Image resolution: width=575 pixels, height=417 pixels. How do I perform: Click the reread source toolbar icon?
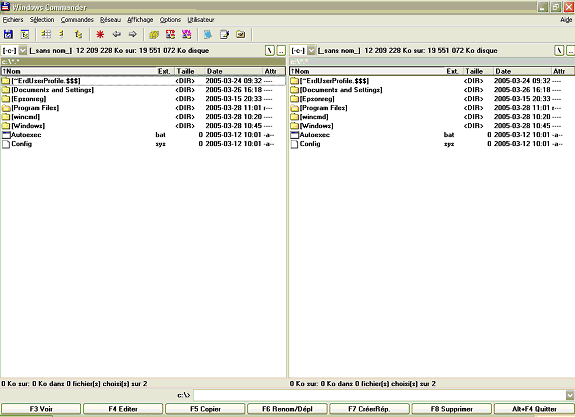pos(8,34)
